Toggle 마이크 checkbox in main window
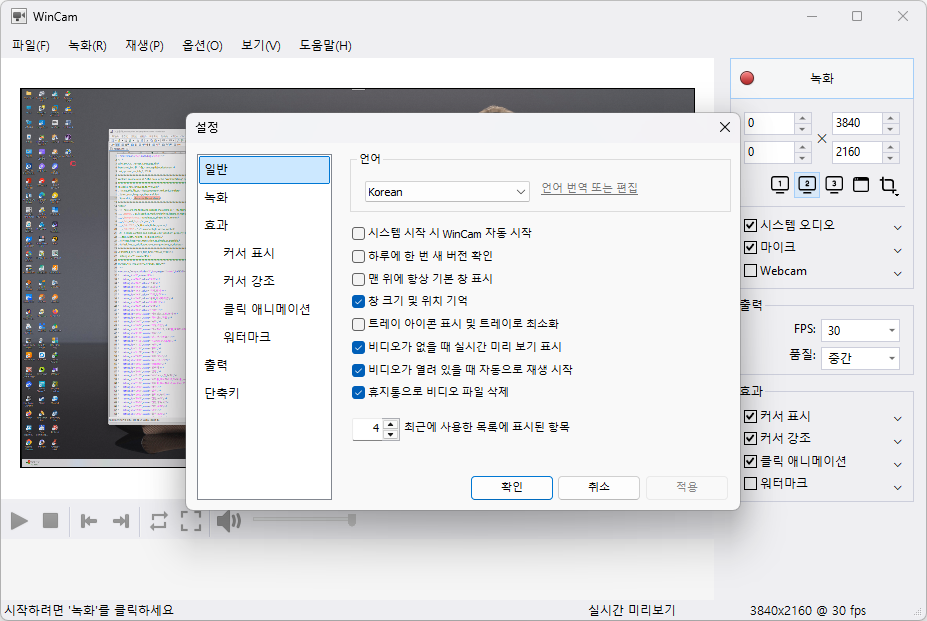927x621 pixels. (x=750, y=247)
